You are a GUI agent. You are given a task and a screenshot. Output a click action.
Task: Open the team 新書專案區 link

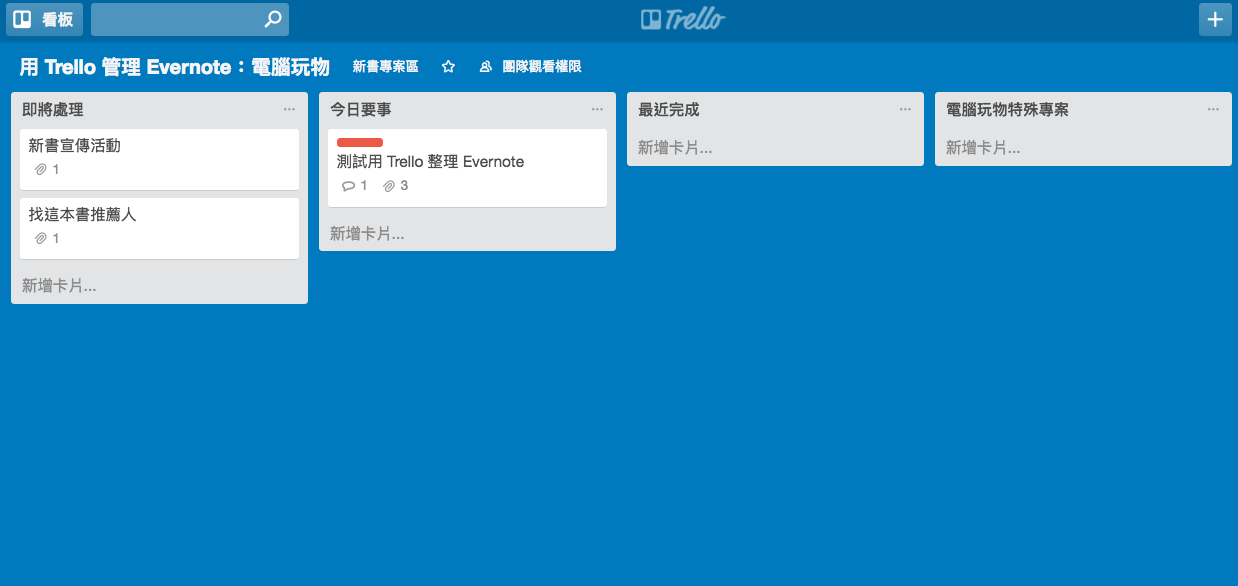click(x=385, y=67)
